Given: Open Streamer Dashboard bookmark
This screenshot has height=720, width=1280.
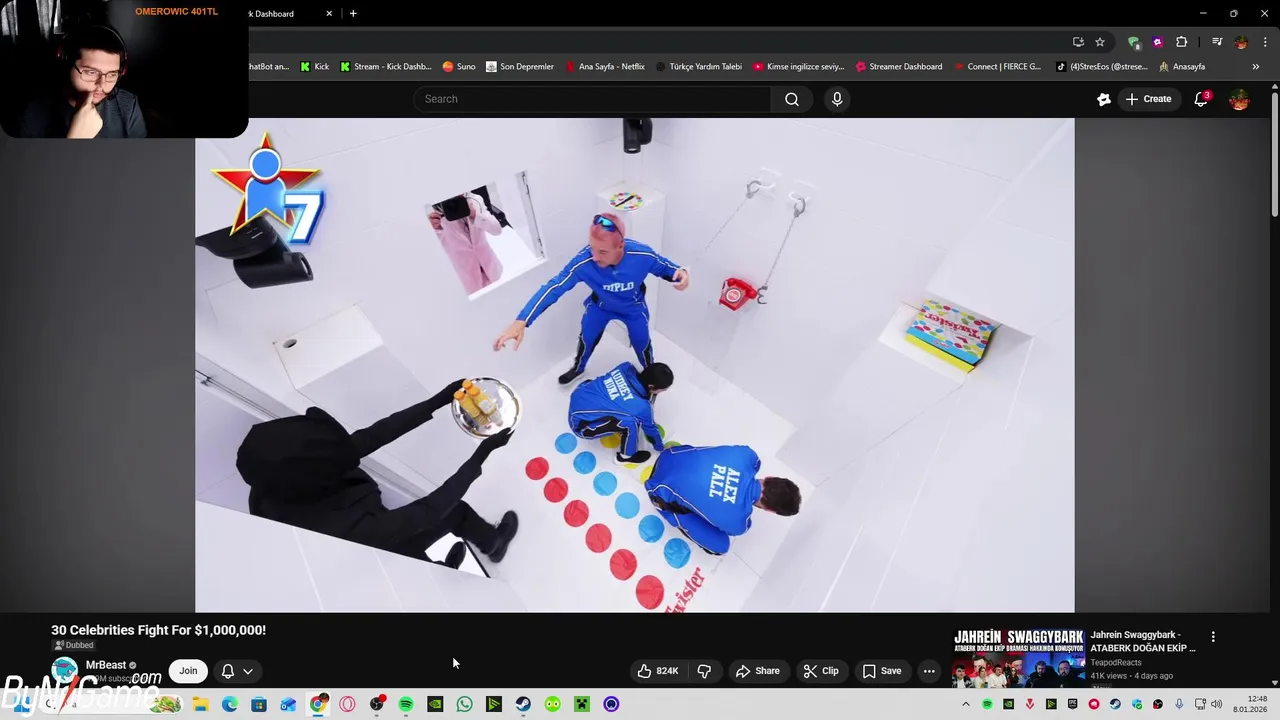Looking at the screenshot, I should pyautogui.click(x=898, y=67).
